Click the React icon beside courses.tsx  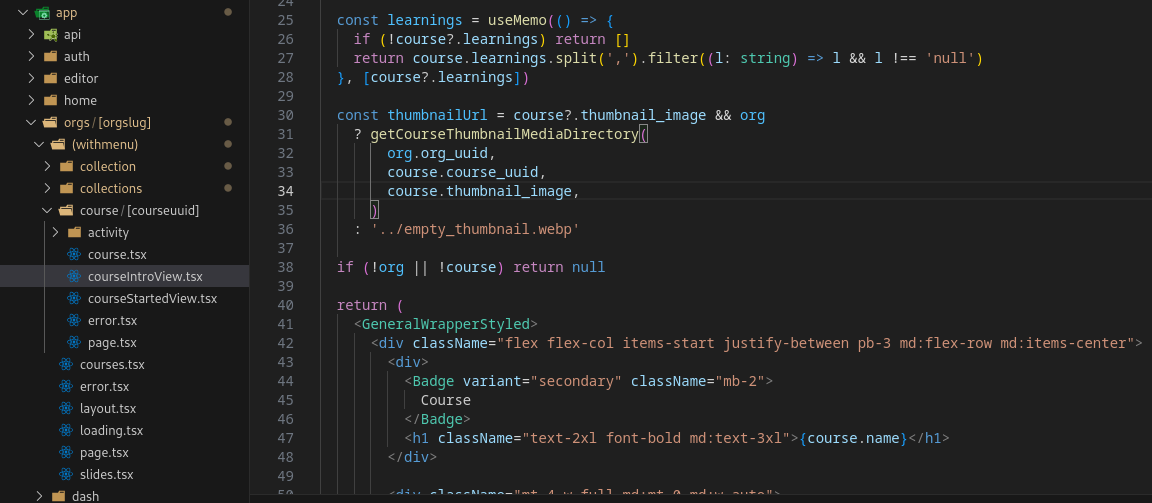point(66,365)
